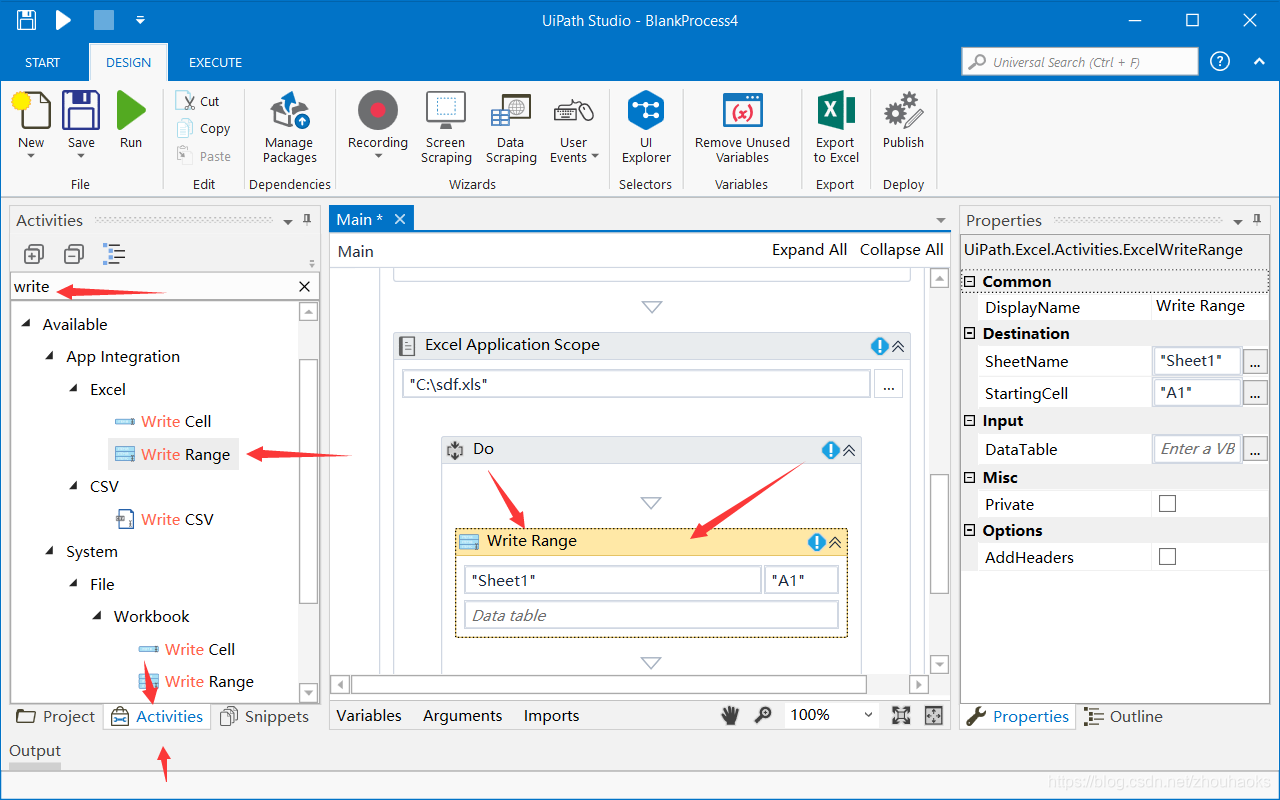Toggle the AddHeaders checkbox
This screenshot has width=1280, height=800.
pyautogui.click(x=1167, y=556)
